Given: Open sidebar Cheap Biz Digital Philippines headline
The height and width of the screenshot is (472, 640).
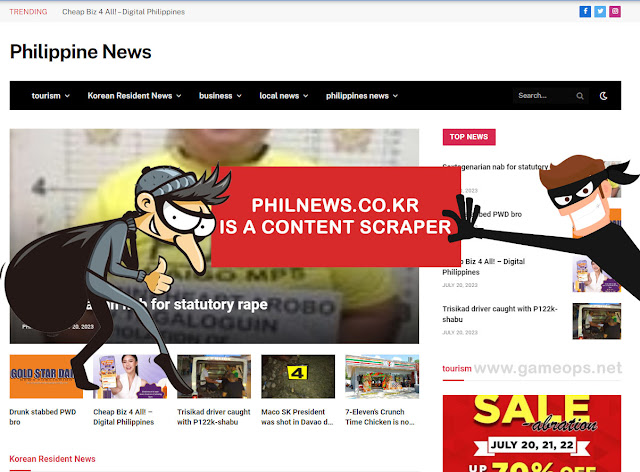Looking at the screenshot, I should point(483,267).
